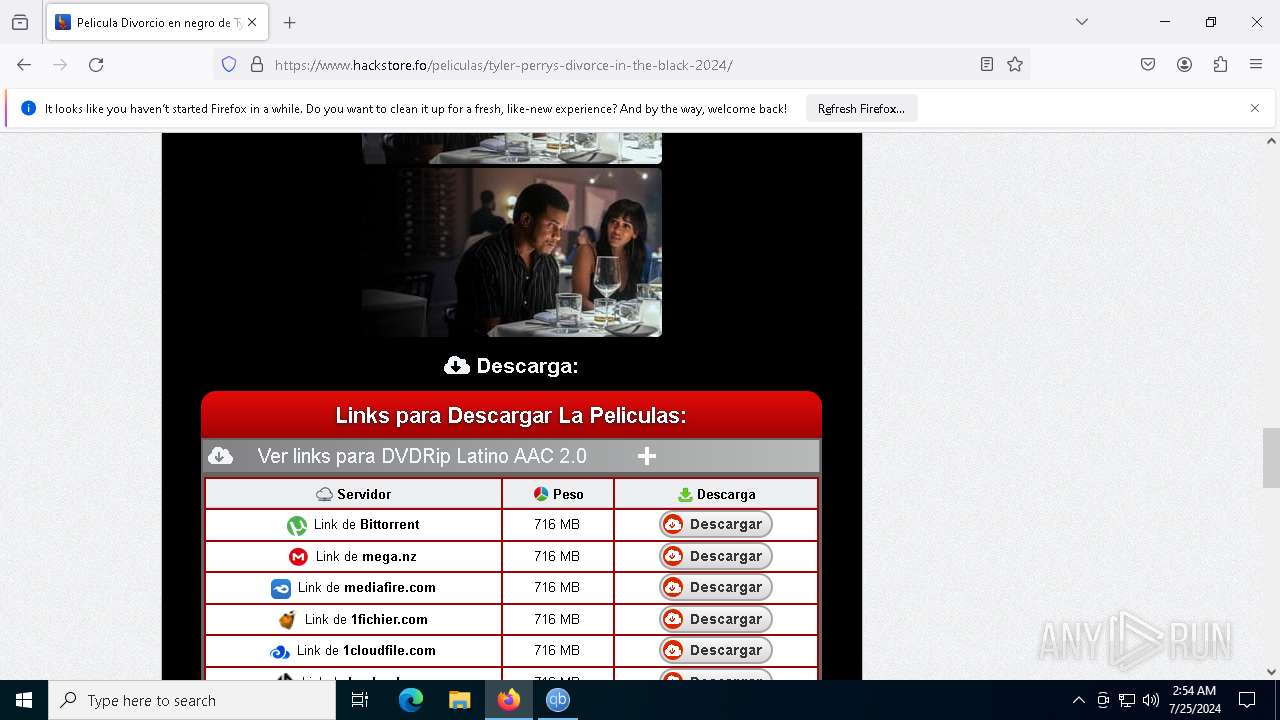Click the page vertical scrollbar thumb
This screenshot has width=1280, height=720.
tap(1271, 457)
